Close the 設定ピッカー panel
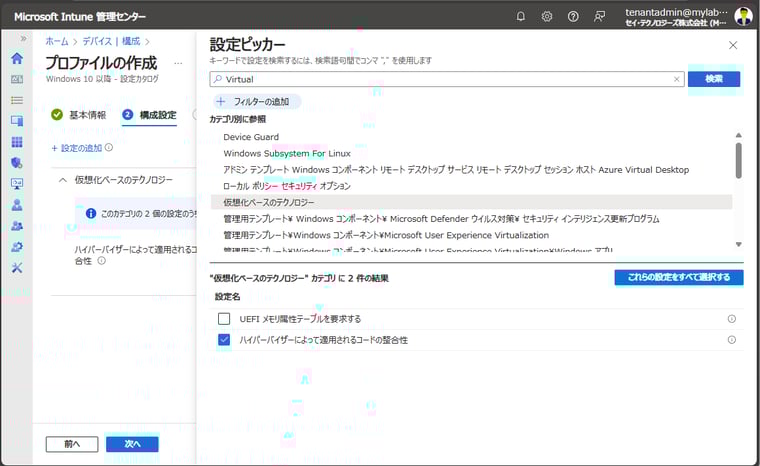The height and width of the screenshot is (466, 760). coord(733,45)
